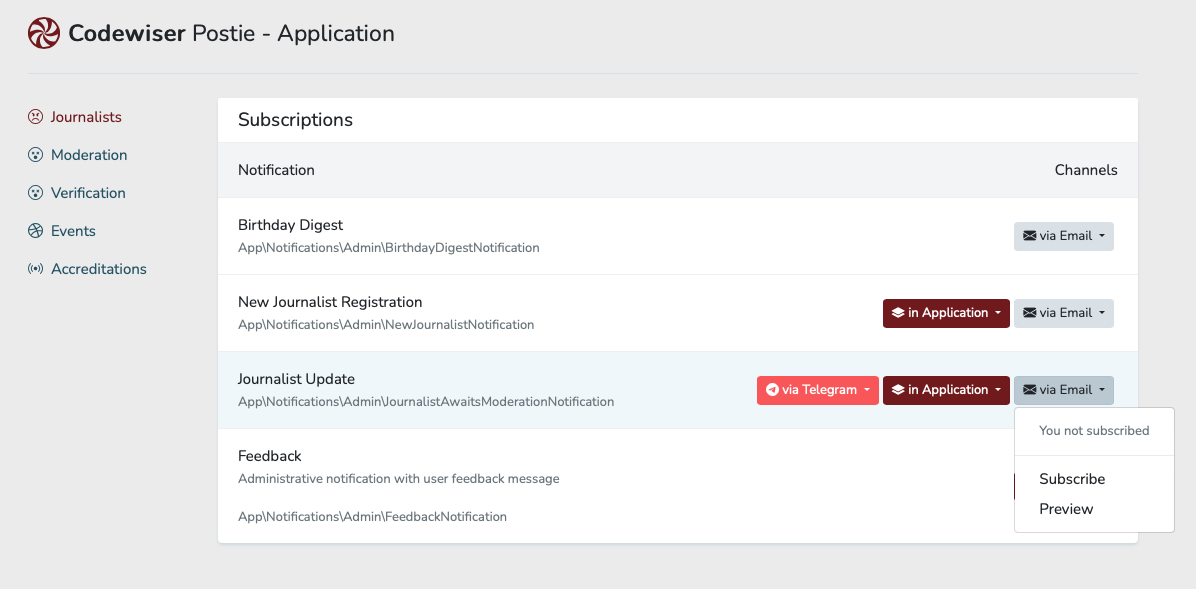
Task: Expand the in Application caret for Journalist Update
Action: pyautogui.click(x=997, y=391)
